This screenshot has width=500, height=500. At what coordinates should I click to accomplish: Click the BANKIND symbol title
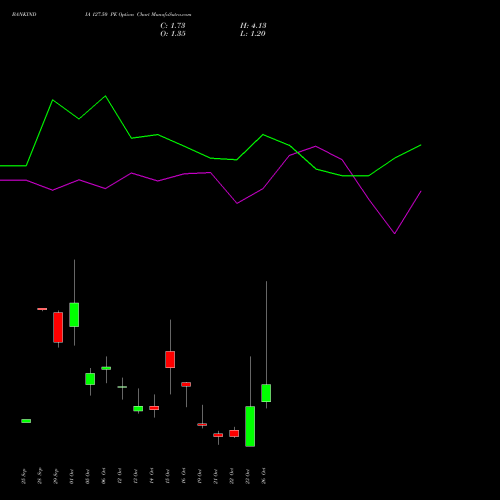24,15
